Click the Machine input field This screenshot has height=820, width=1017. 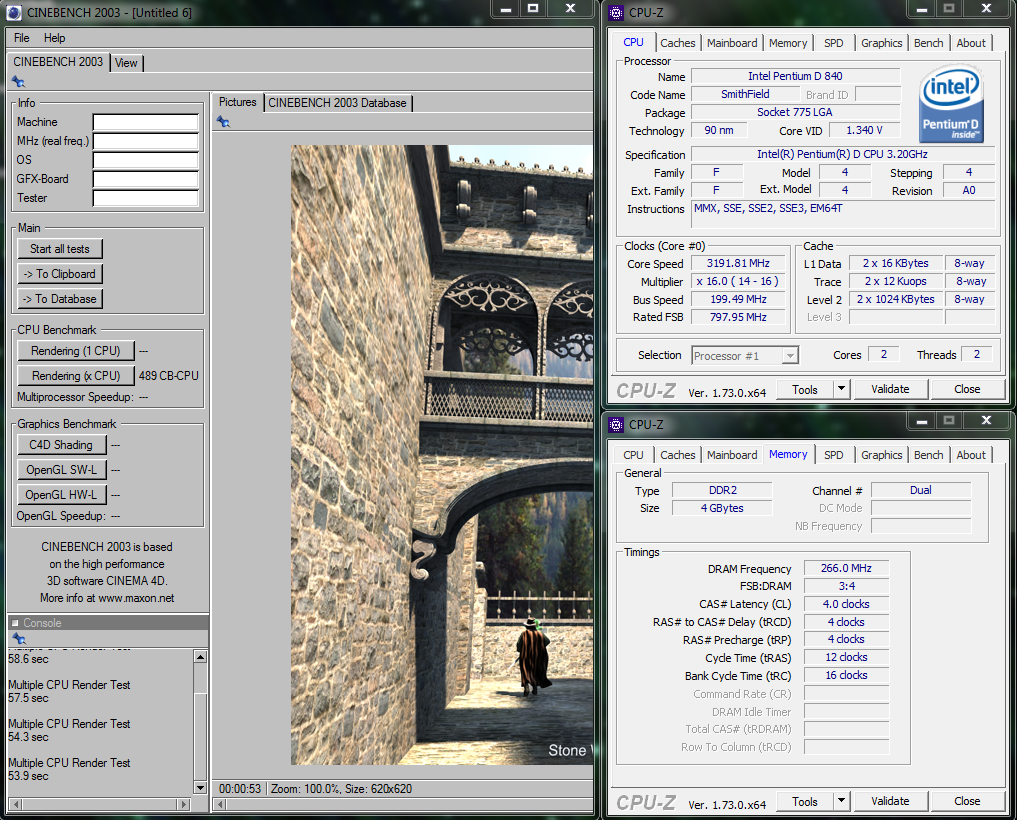click(145, 122)
